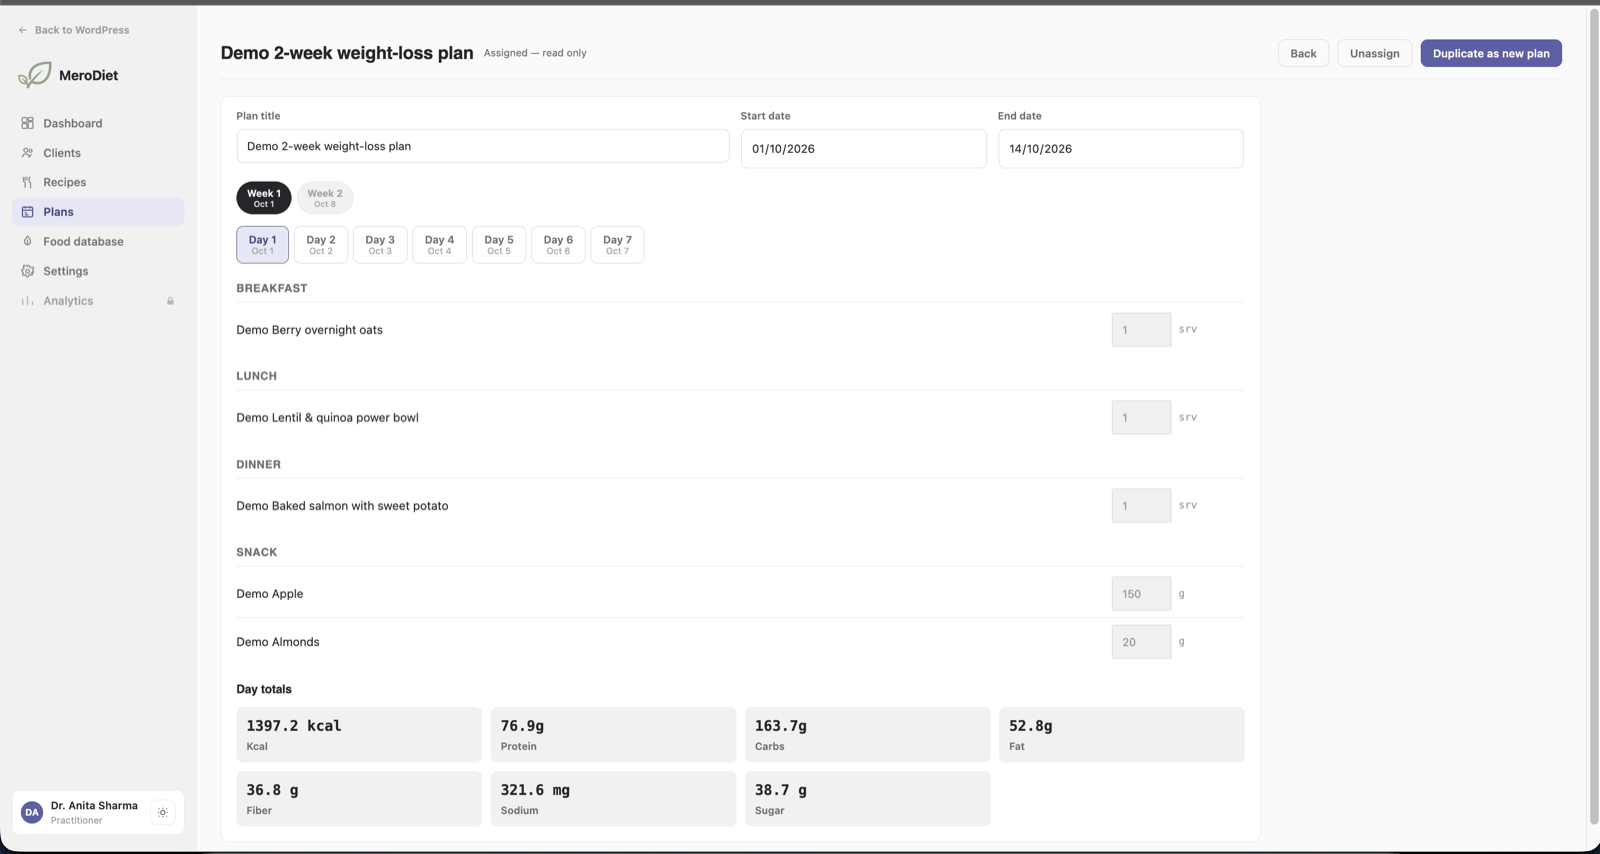This screenshot has height=854, width=1600.
Task: Click servings field for Lentil quinoa bowl
Action: tap(1141, 418)
